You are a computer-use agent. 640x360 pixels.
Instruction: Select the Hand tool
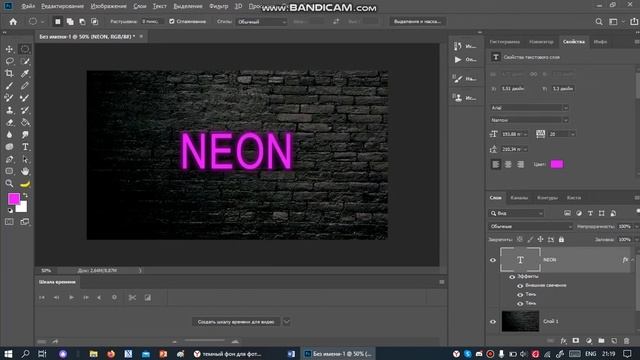point(25,171)
